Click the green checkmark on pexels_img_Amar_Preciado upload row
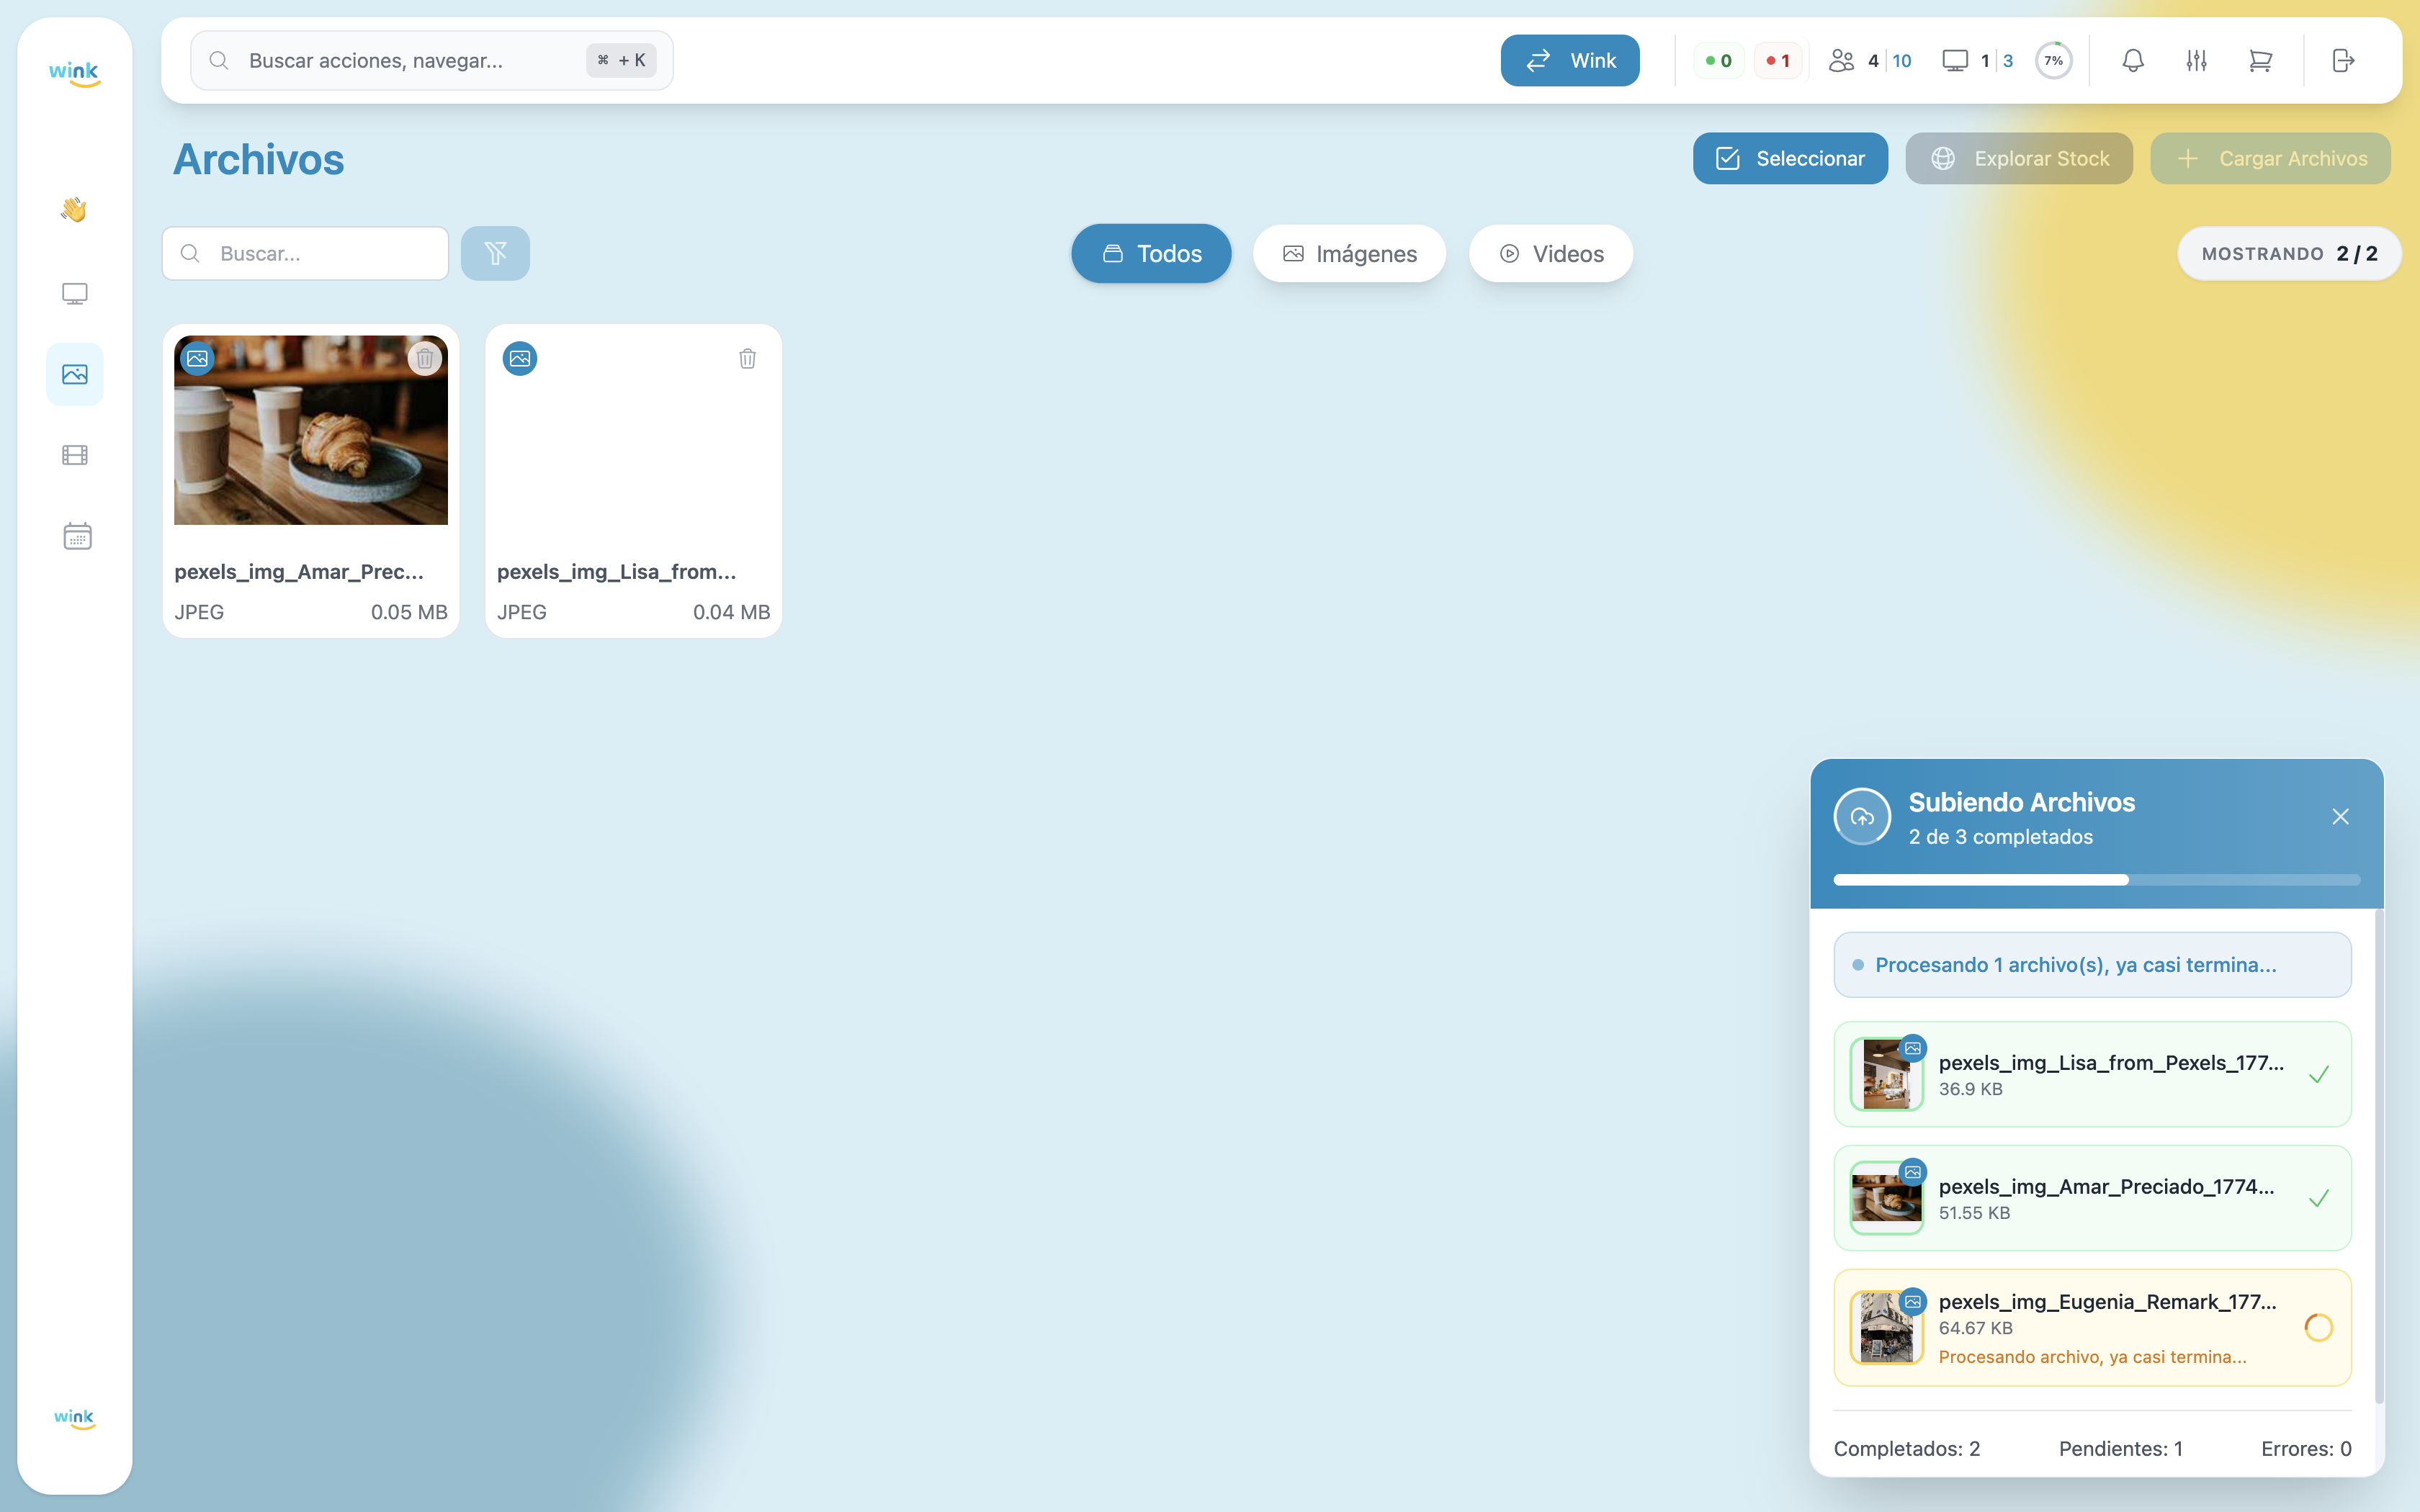The image size is (2420, 1512). (2319, 1198)
